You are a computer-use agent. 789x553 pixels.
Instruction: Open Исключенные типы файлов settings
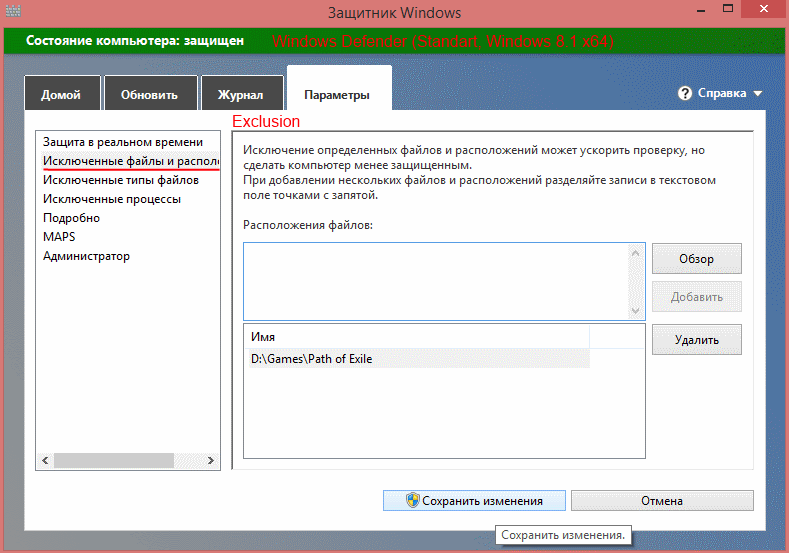tap(121, 180)
